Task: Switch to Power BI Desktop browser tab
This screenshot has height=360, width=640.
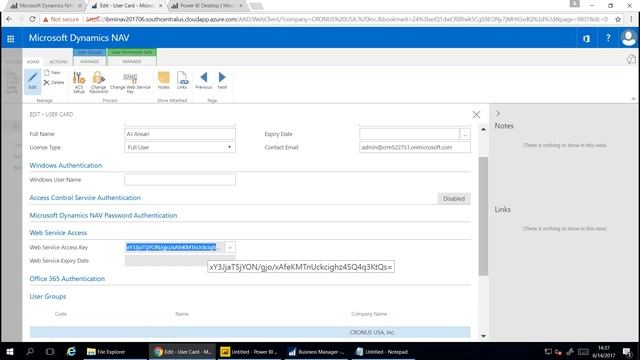Action: coord(207,6)
